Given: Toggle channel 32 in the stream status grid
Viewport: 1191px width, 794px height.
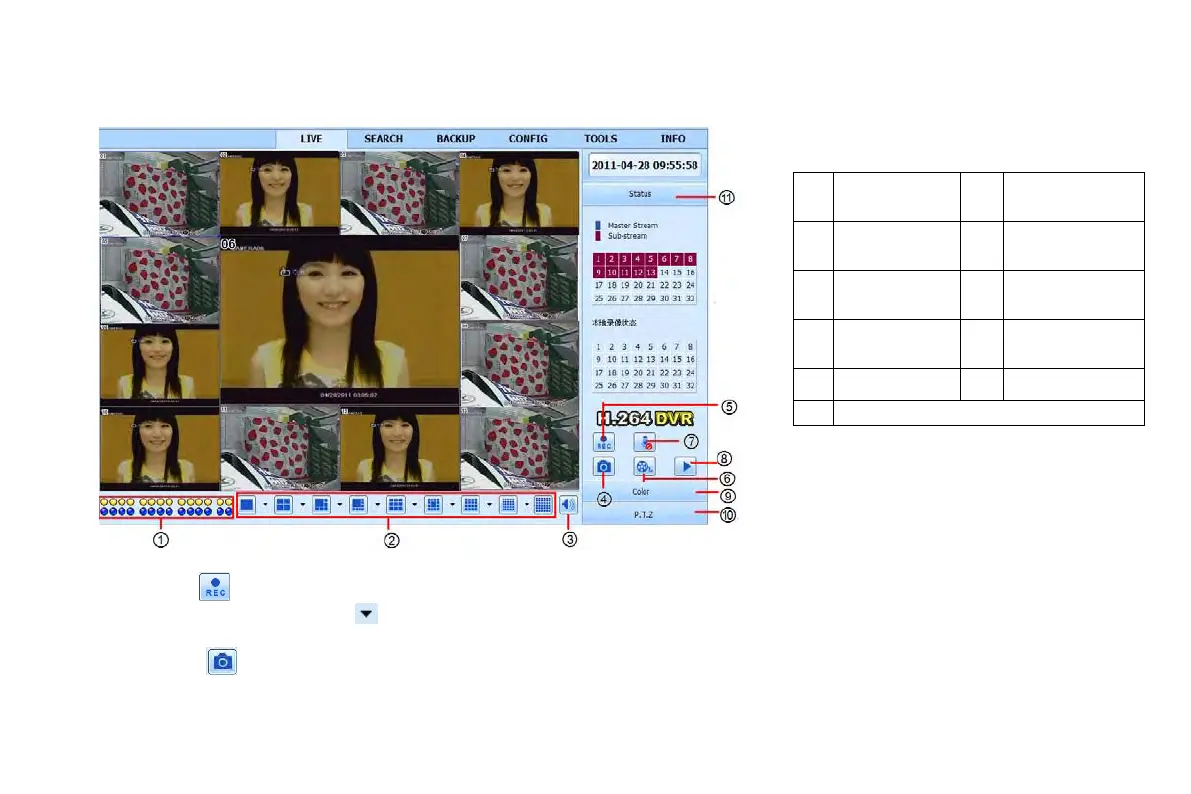Looking at the screenshot, I should pyautogui.click(x=690, y=299).
